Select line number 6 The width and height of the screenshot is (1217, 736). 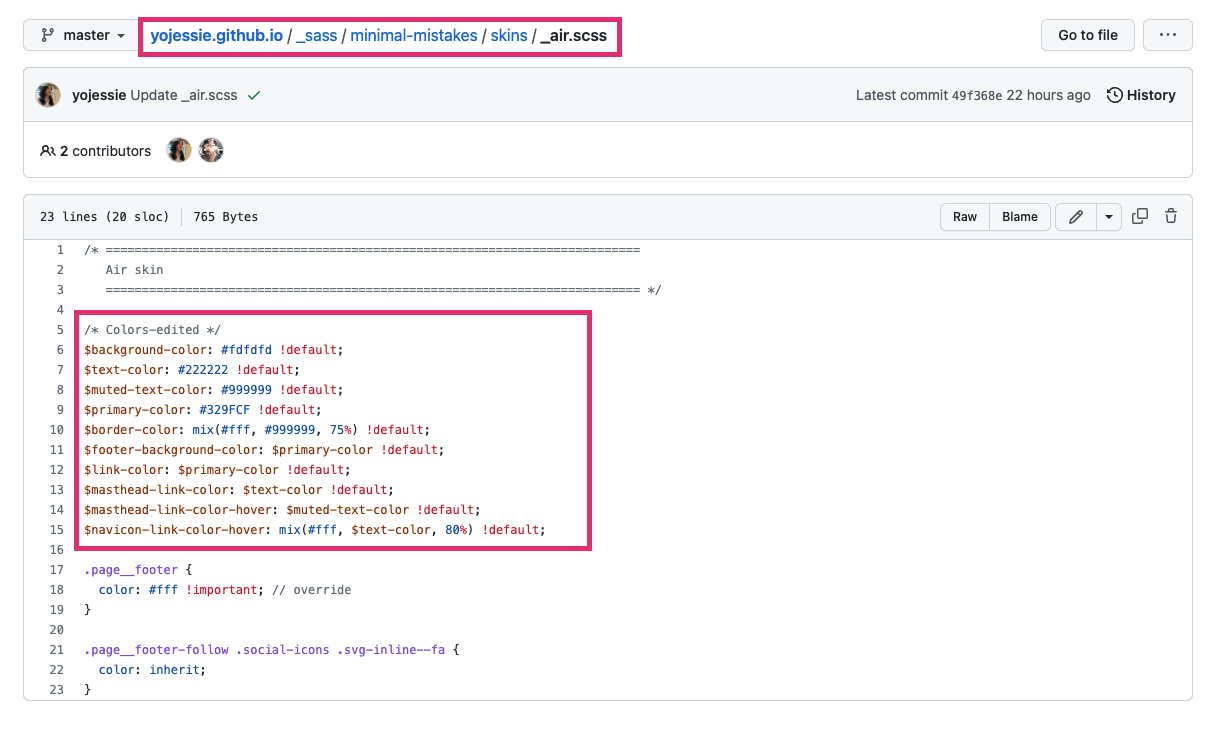pyautogui.click(x=60, y=350)
